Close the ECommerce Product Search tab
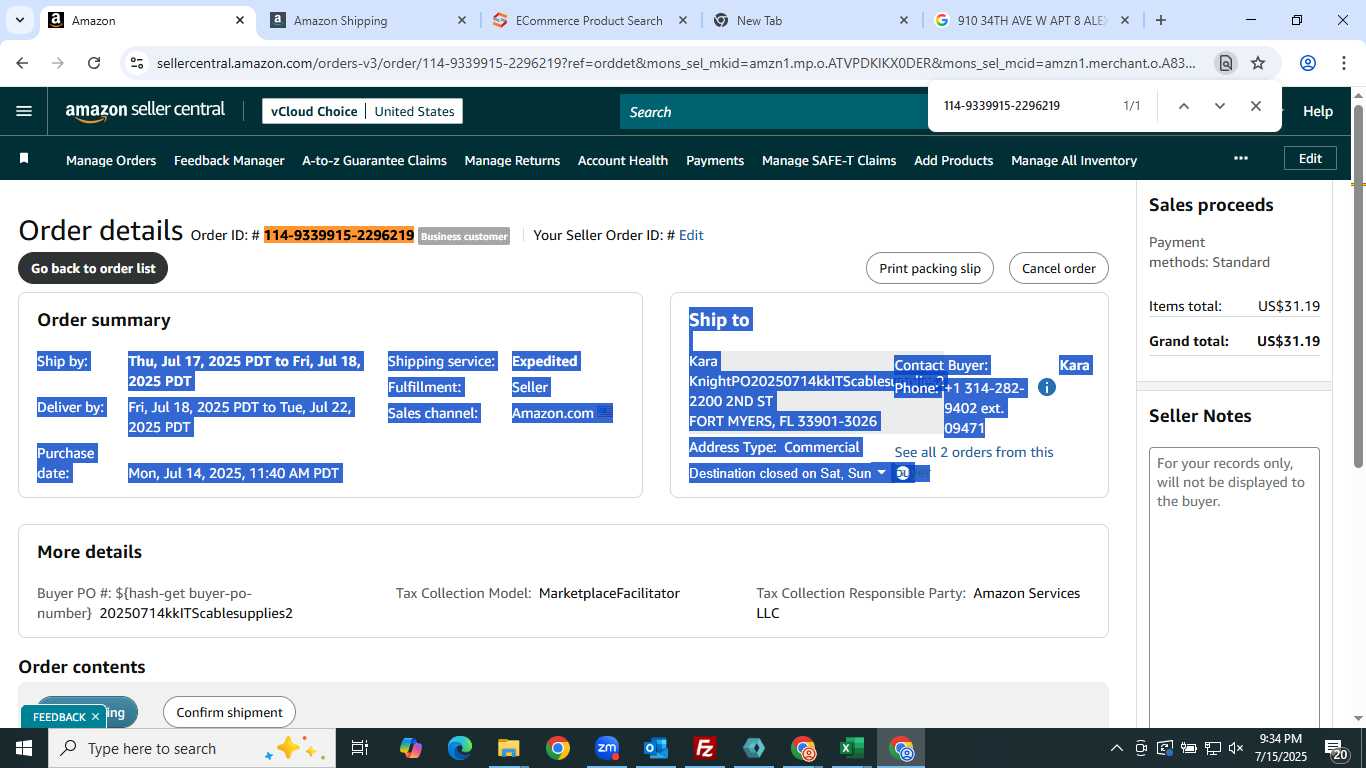 (683, 20)
